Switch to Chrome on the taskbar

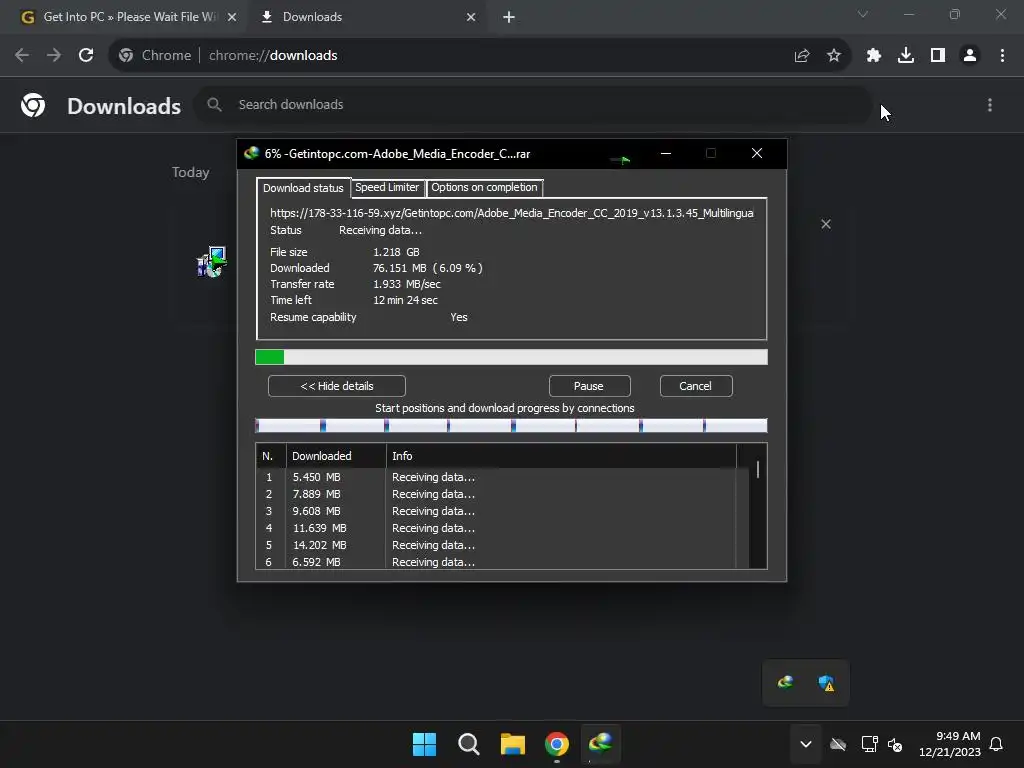click(x=556, y=744)
